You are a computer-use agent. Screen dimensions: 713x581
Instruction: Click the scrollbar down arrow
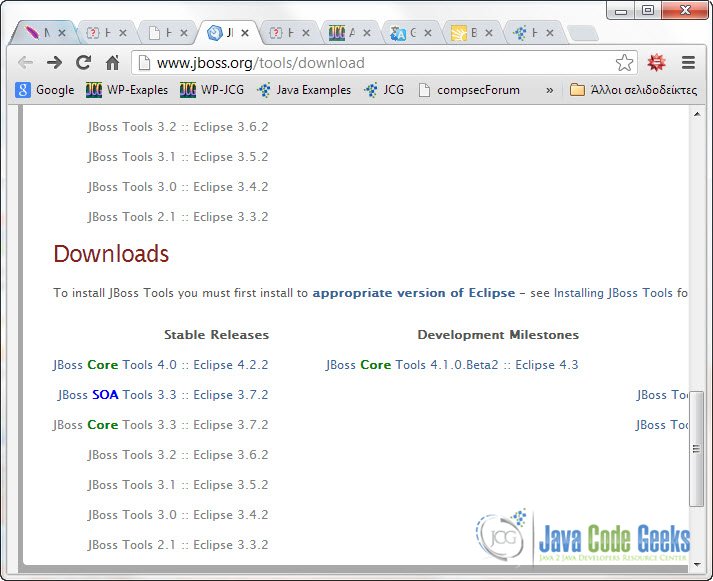[697, 565]
